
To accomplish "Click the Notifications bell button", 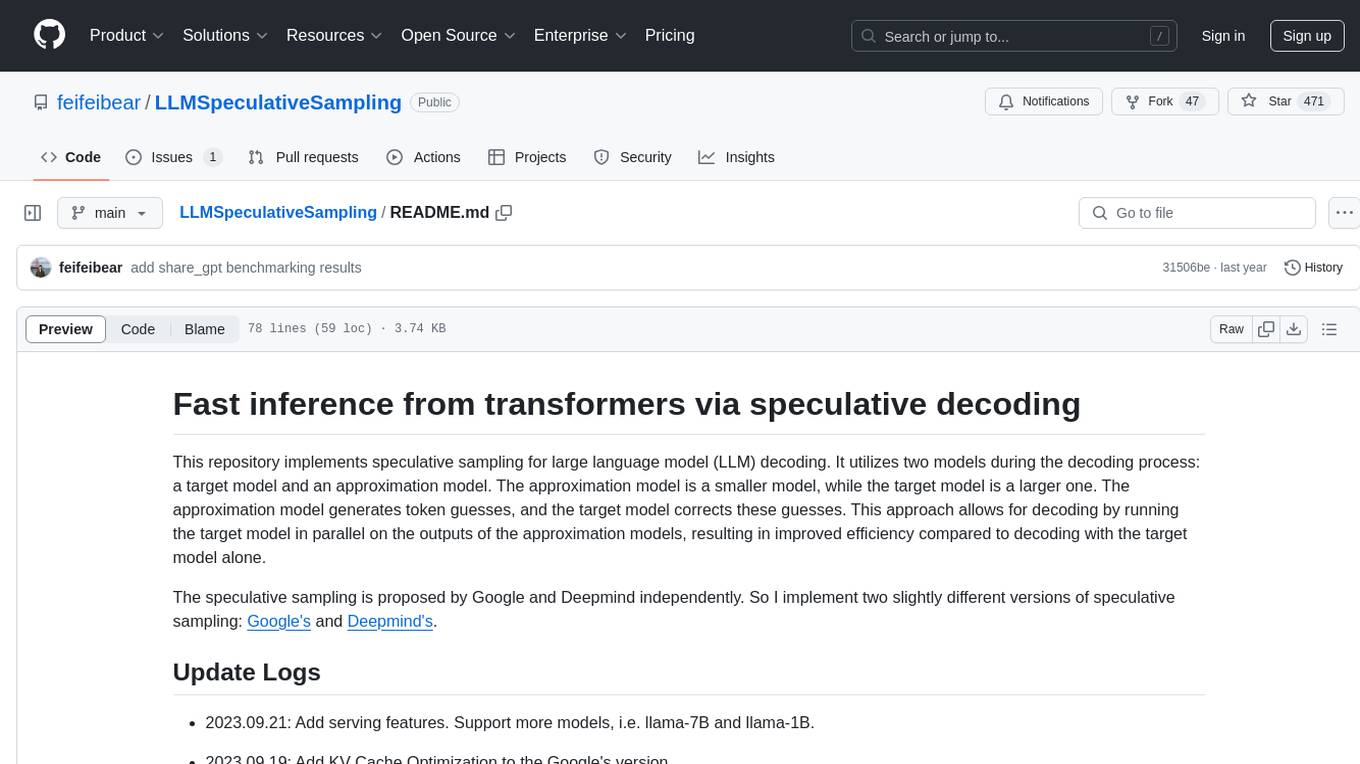I will (1044, 101).
